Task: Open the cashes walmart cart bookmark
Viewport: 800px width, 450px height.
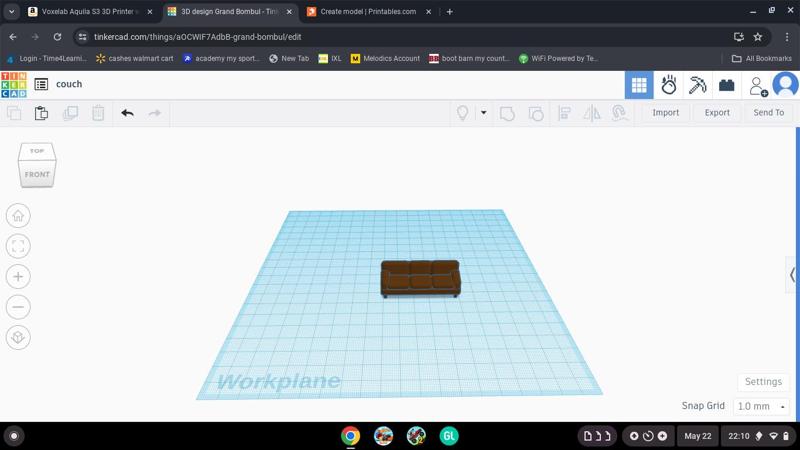Action: [135, 59]
